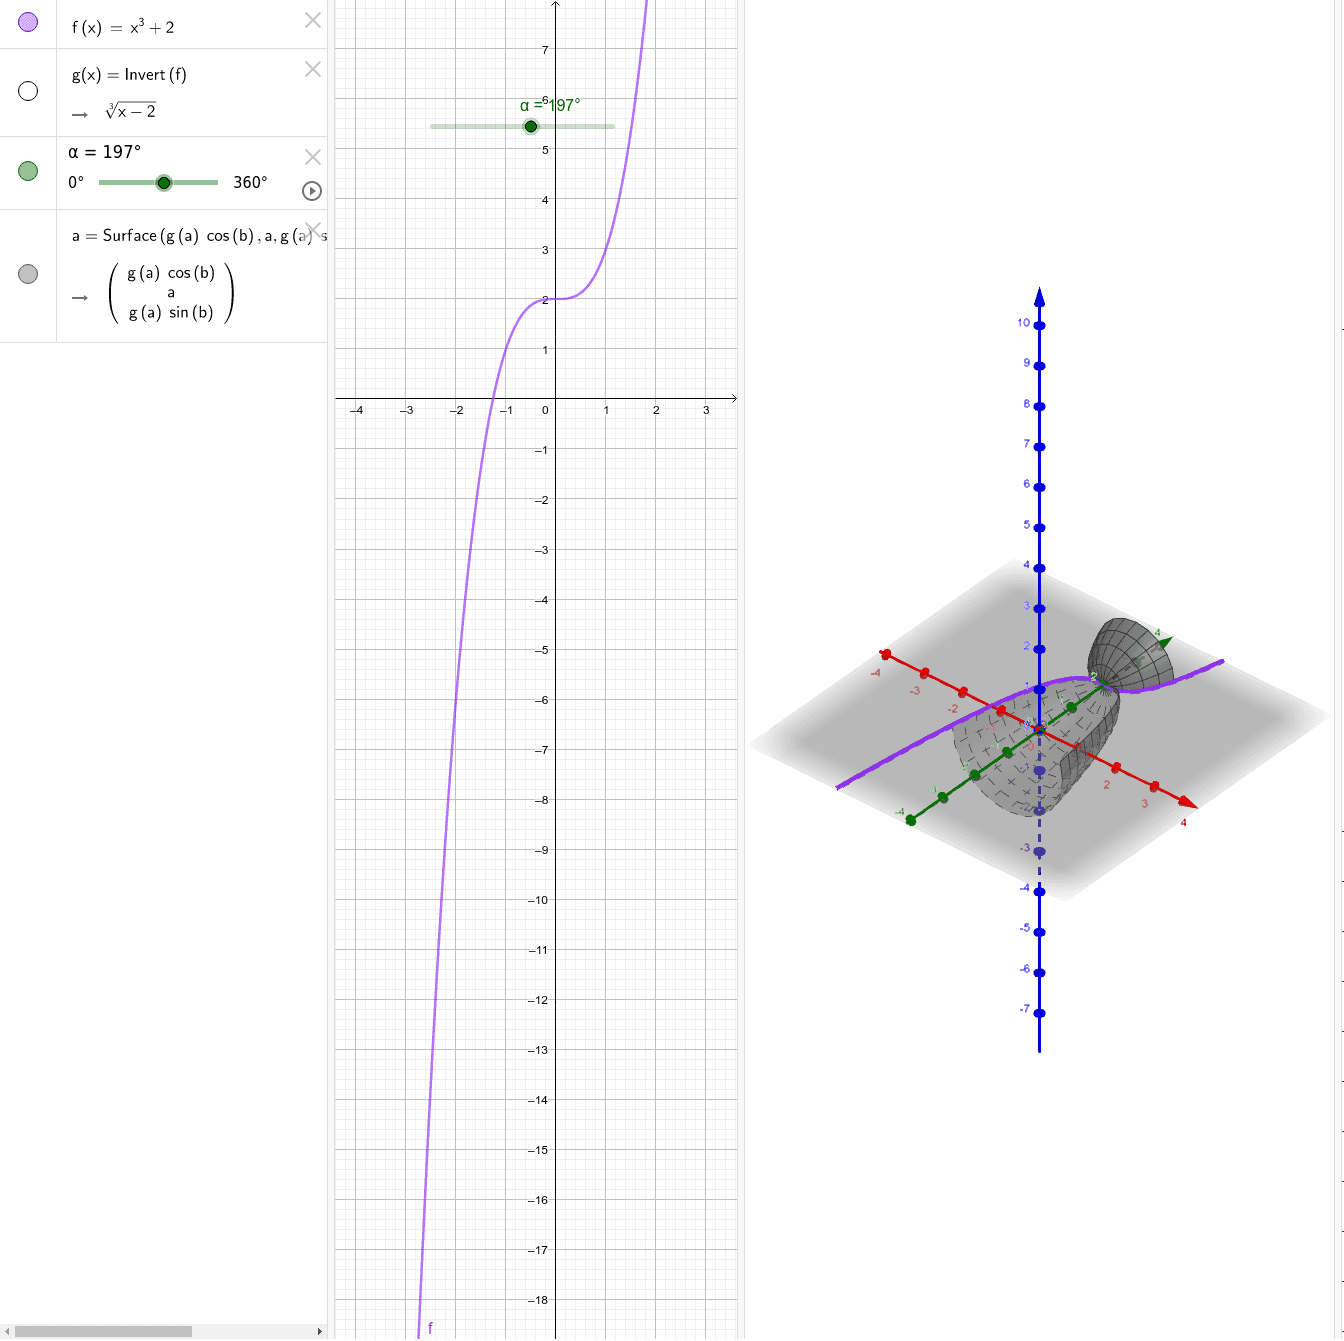
Task: Click the x-axis tick label −4
Action: pos(356,410)
